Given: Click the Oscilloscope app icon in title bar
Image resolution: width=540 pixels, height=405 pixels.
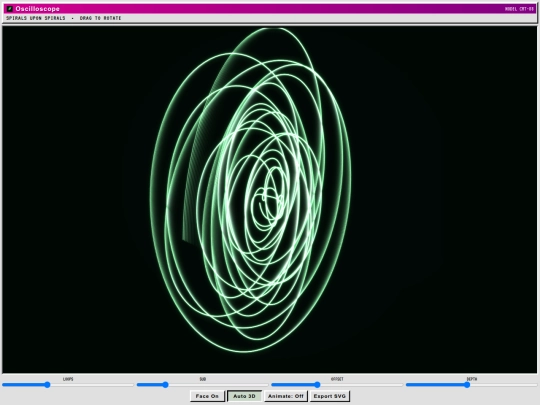Looking at the screenshot, I should tap(10, 9).
